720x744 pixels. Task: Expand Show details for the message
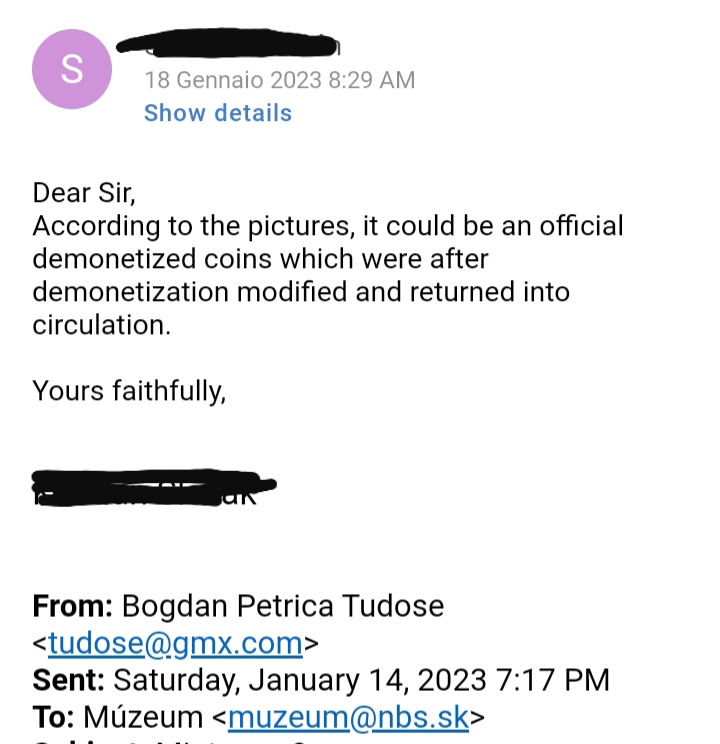click(x=218, y=113)
